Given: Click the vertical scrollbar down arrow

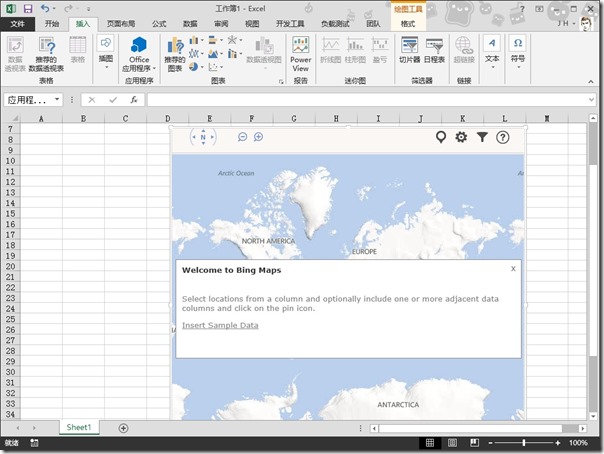Looking at the screenshot, I should point(593,416).
